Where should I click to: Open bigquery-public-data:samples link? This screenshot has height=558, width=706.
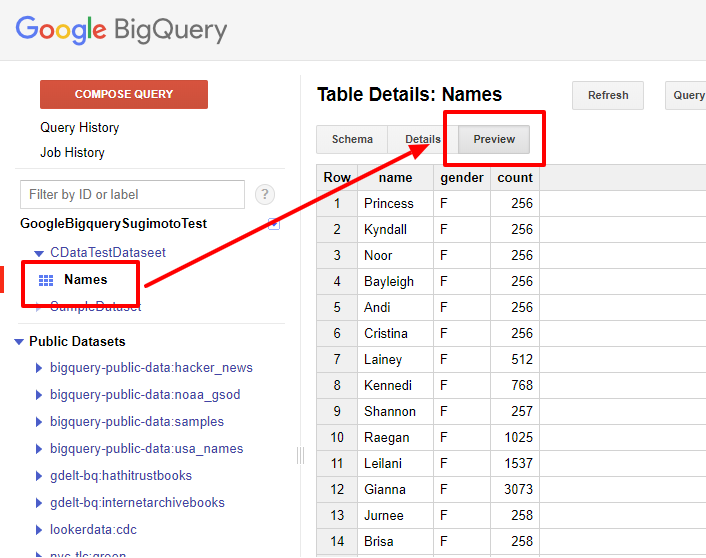pyautogui.click(x=137, y=422)
